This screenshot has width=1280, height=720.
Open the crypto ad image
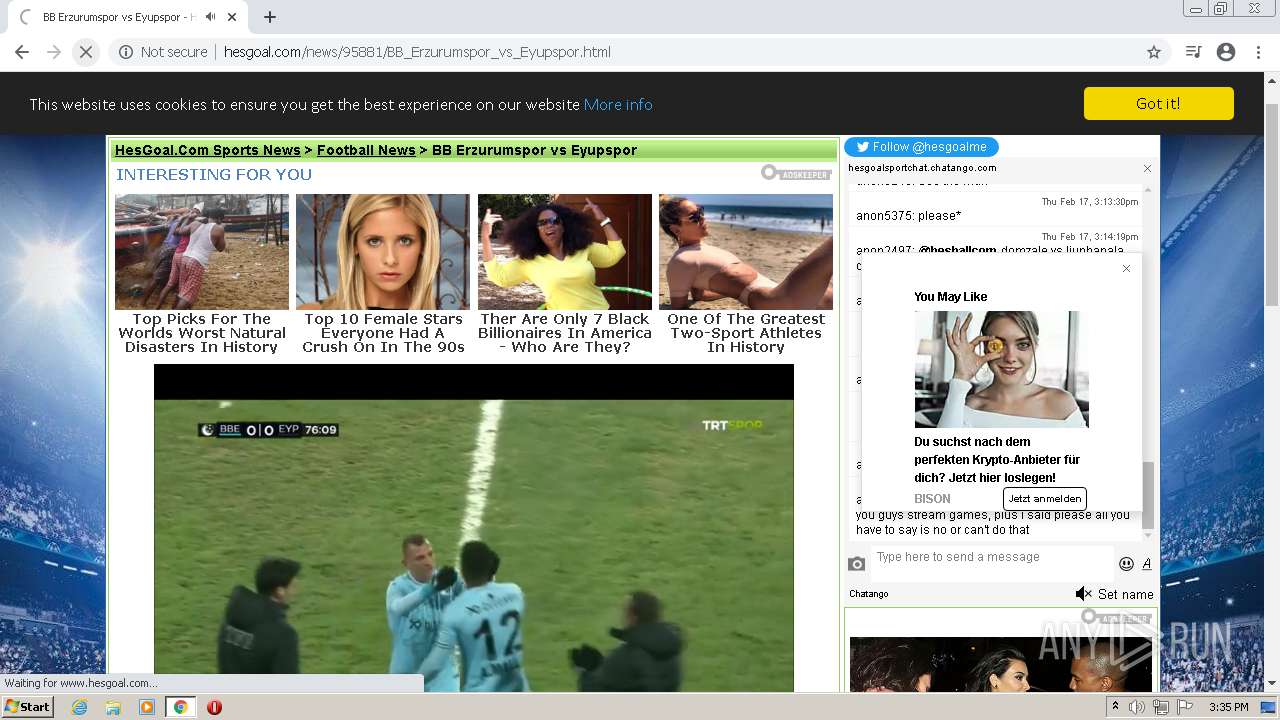tap(1001, 369)
